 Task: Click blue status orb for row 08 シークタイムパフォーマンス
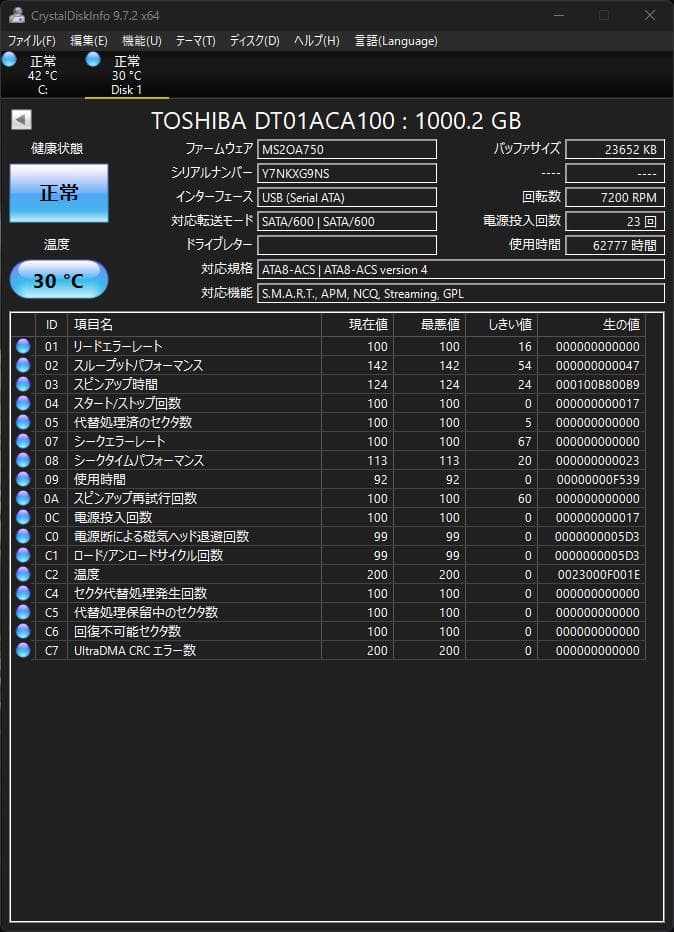click(x=23, y=460)
